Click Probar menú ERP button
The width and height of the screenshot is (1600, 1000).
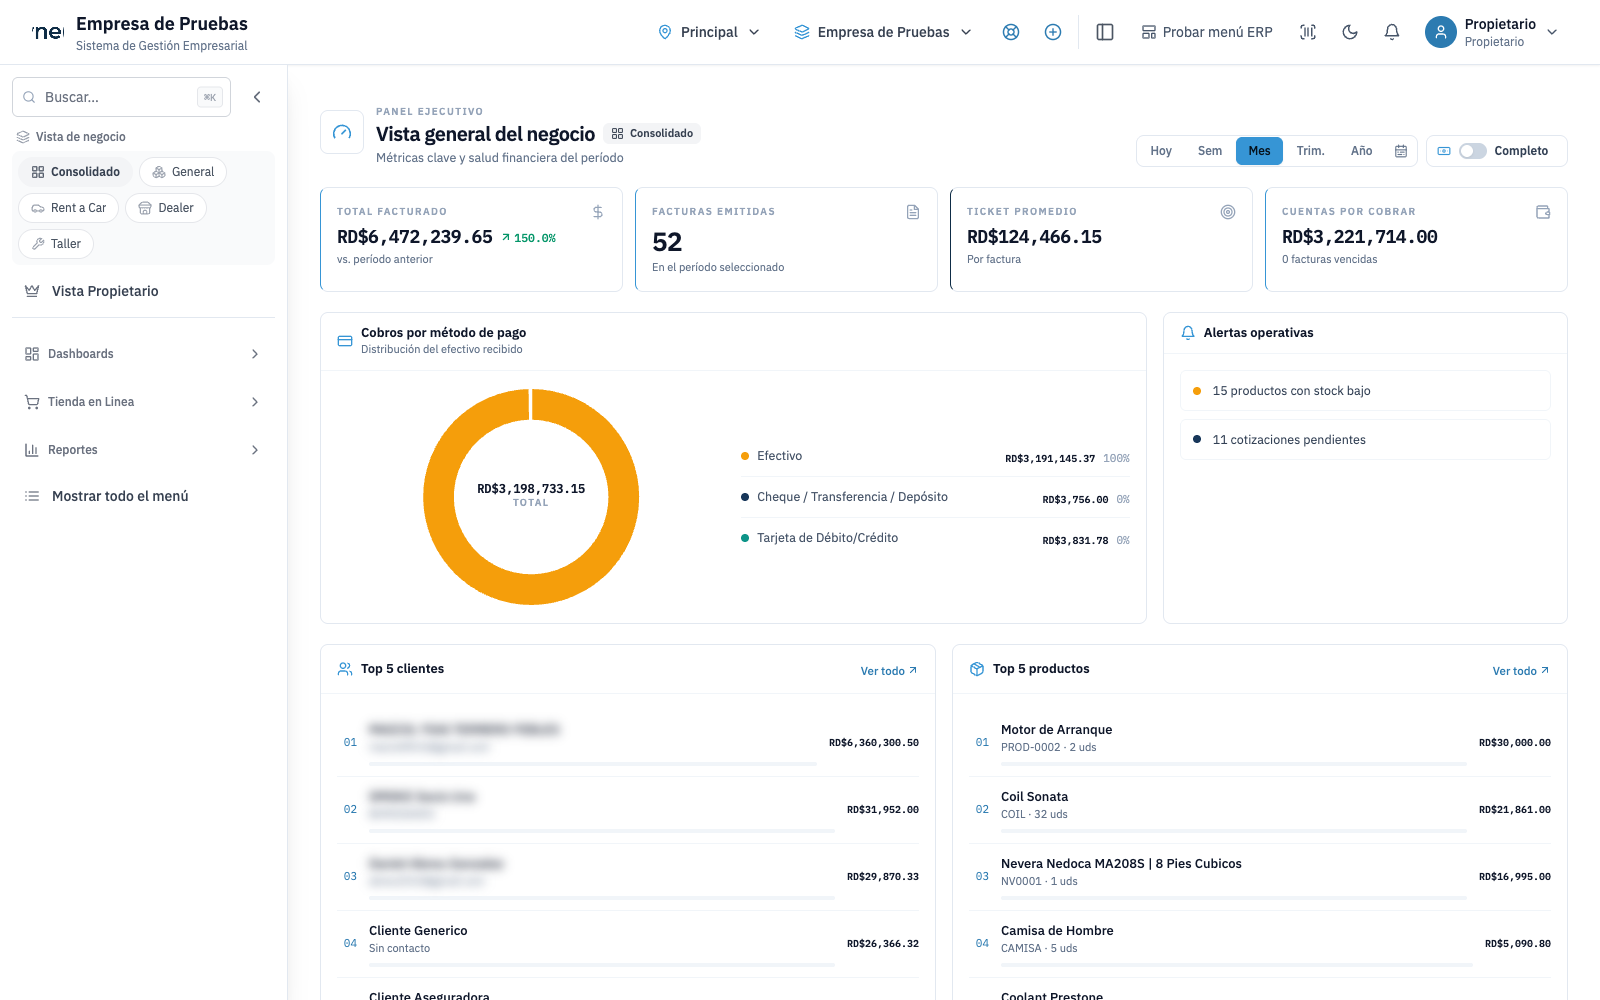coord(1207,32)
